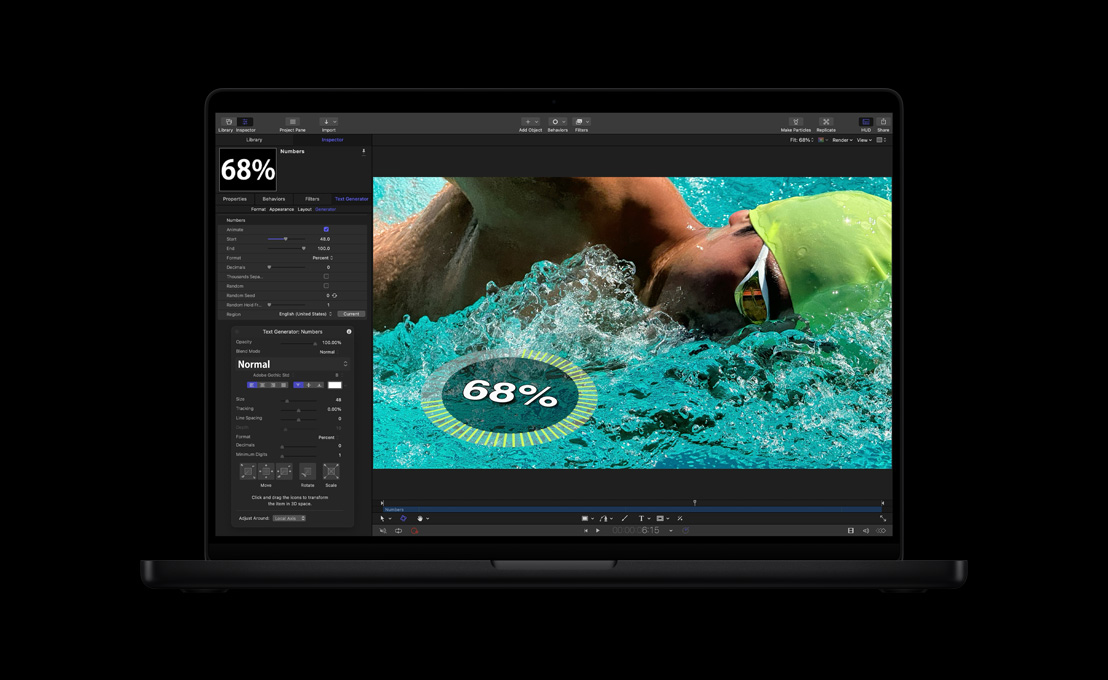Click the Current region button

[x=351, y=314]
